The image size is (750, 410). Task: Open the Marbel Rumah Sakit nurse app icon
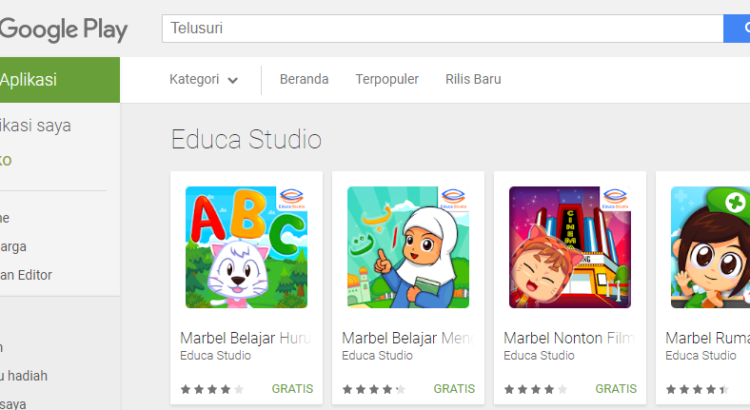tap(710, 247)
